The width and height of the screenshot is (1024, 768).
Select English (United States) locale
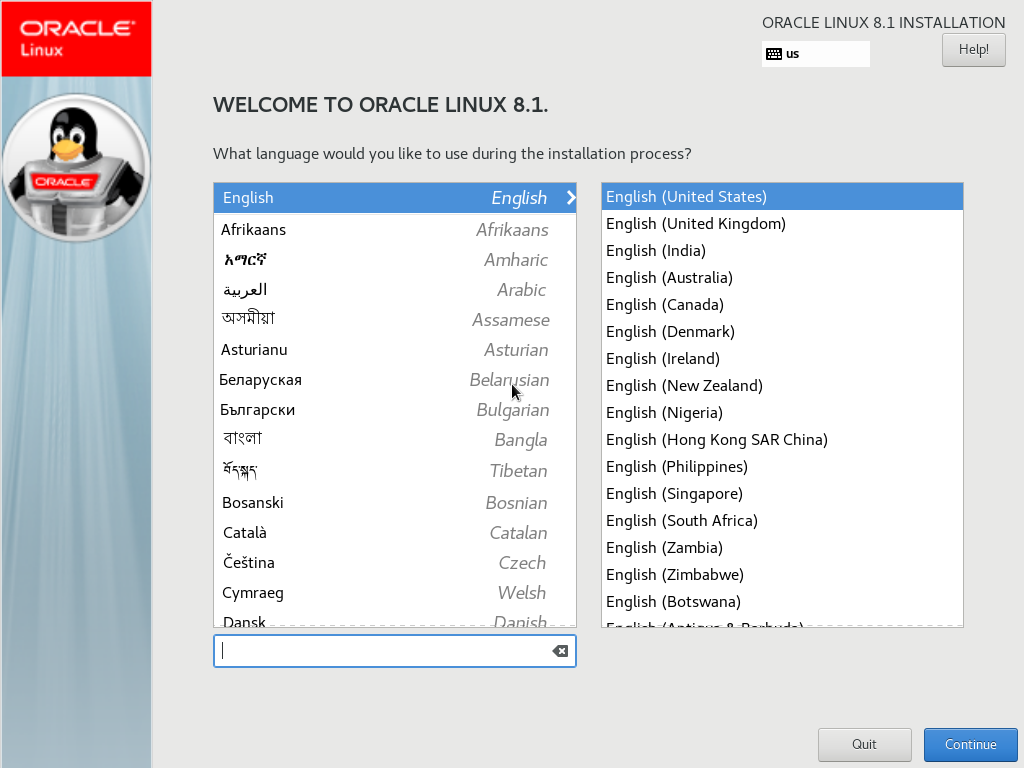pos(782,197)
